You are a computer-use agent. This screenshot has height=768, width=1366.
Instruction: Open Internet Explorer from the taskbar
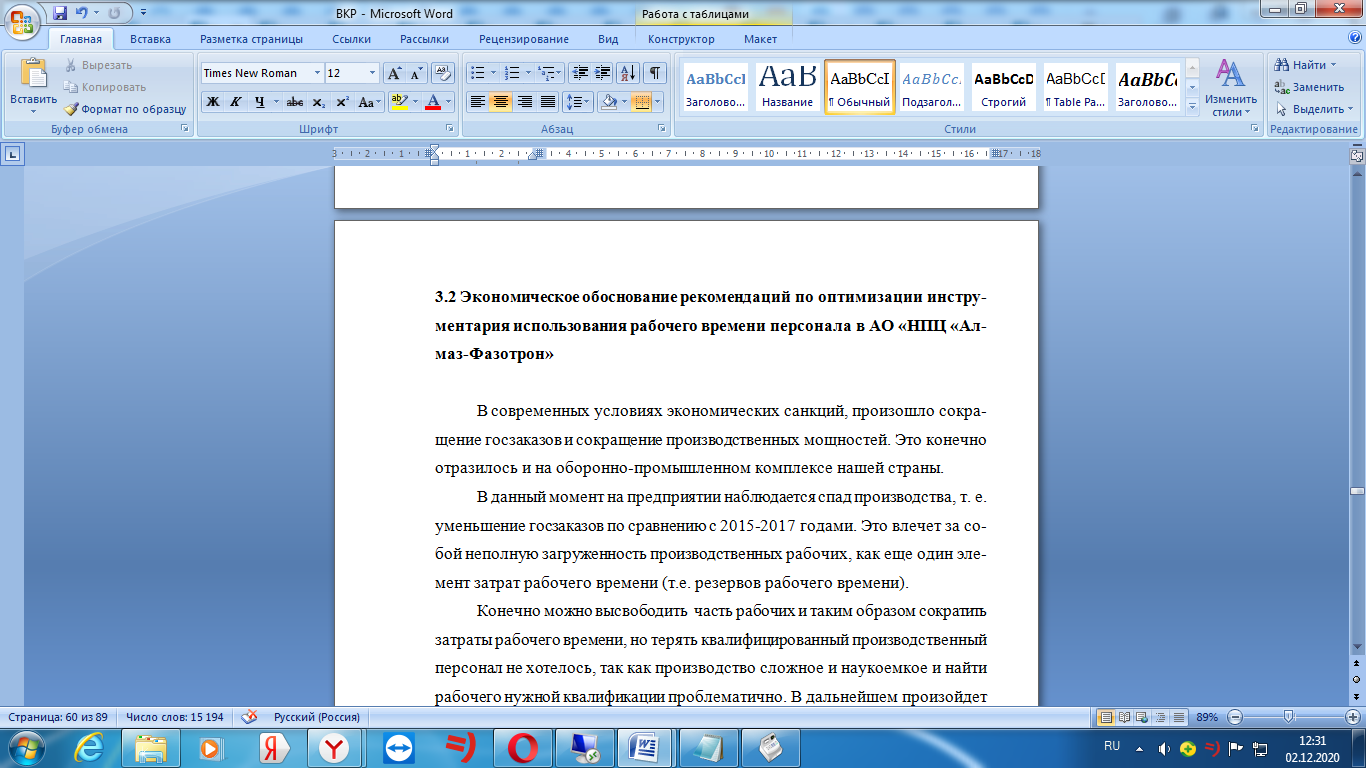pos(91,748)
